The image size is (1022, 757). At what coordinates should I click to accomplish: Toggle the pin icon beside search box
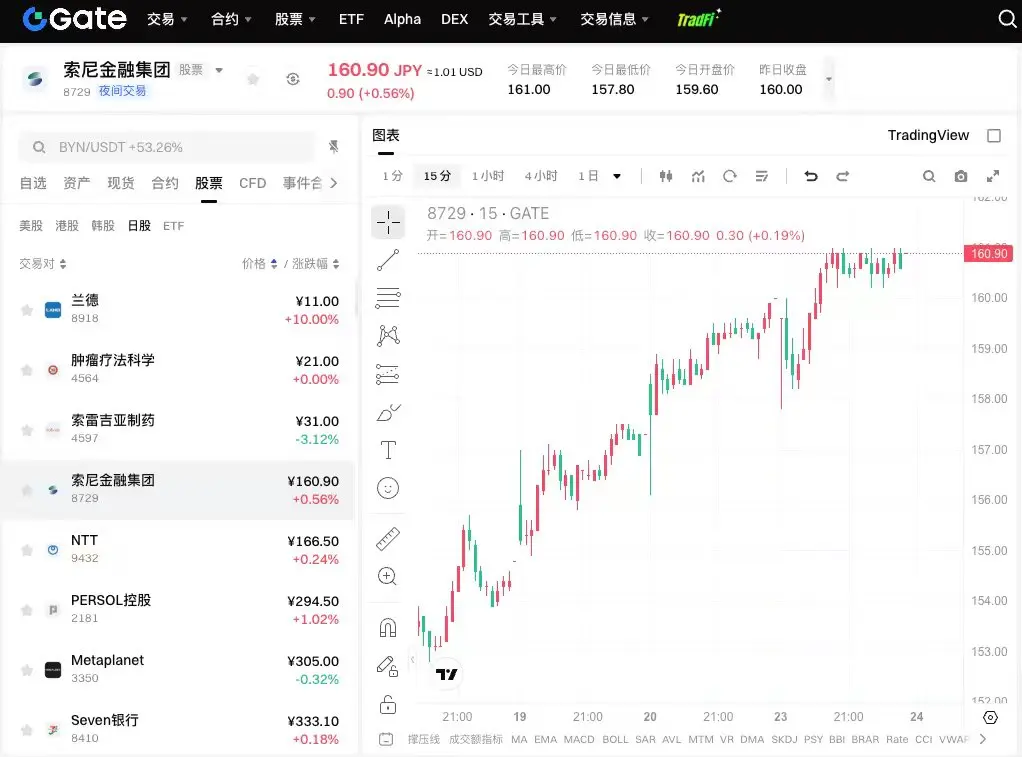click(x=333, y=147)
